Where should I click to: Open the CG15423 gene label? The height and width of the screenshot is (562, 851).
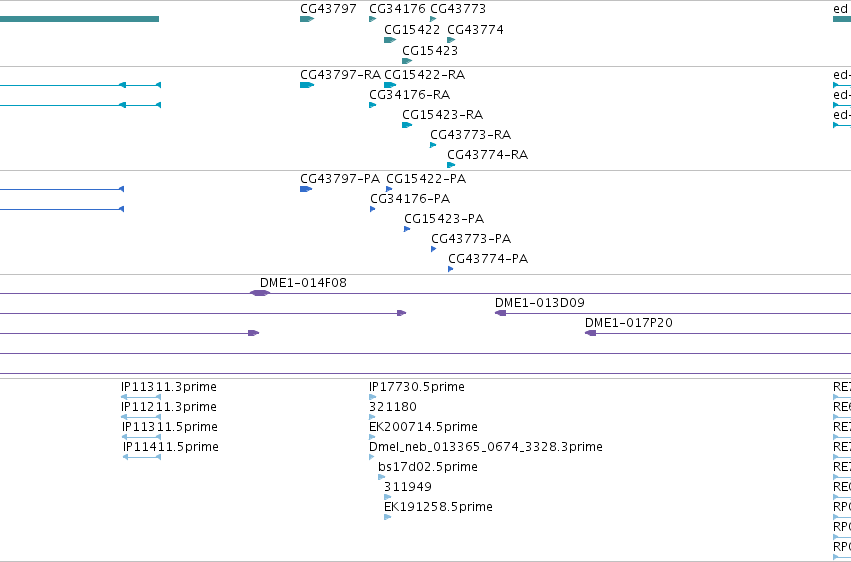click(x=430, y=50)
